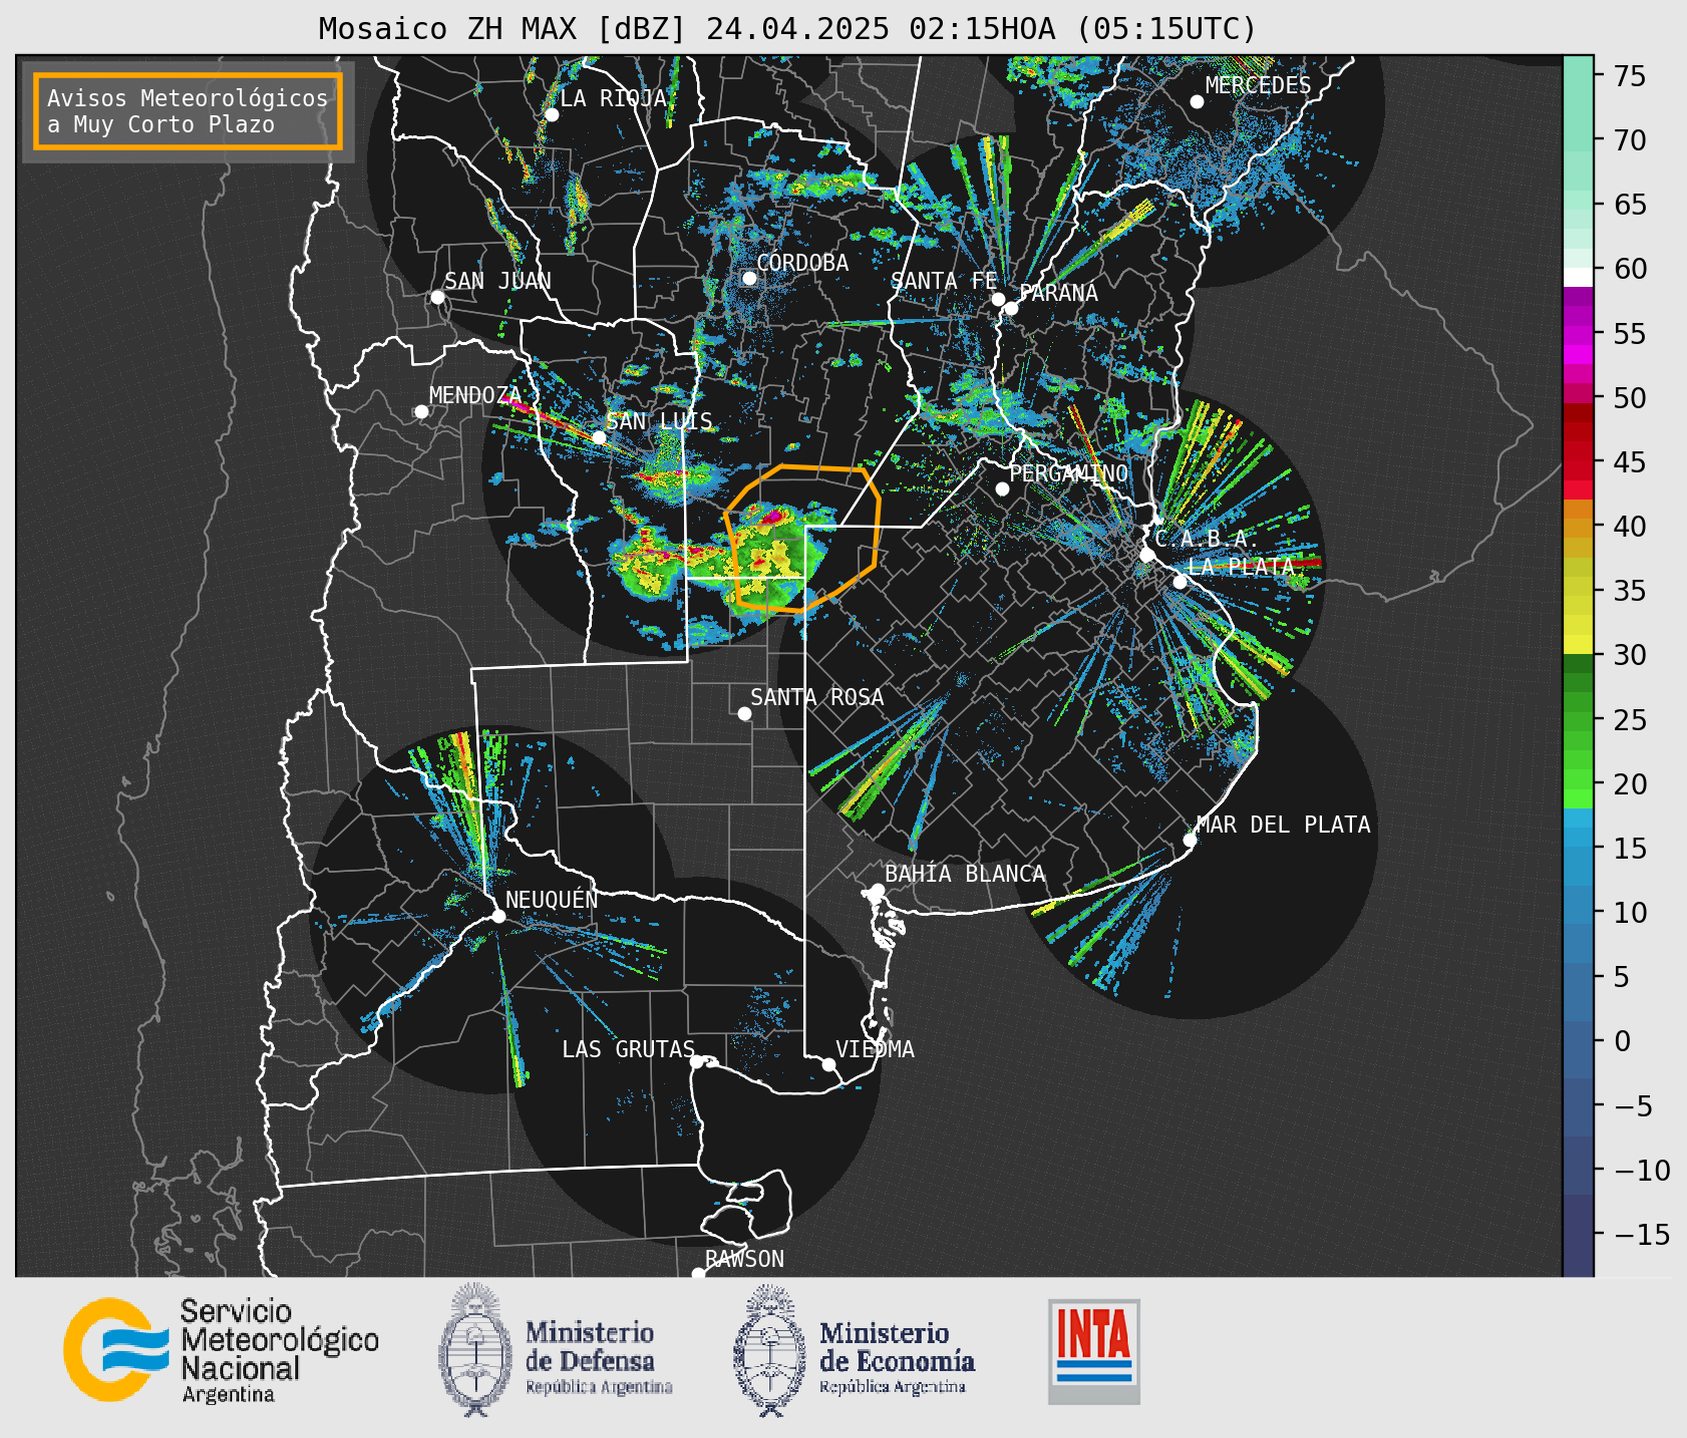Click the SAN JUAN city marker
1687x1438 pixels.
tap(437, 297)
